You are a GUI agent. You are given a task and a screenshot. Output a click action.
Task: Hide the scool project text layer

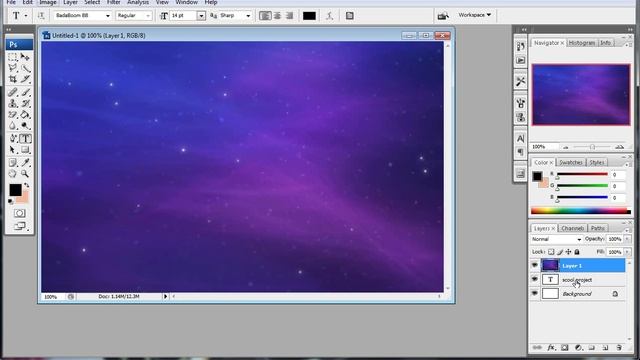(535, 279)
